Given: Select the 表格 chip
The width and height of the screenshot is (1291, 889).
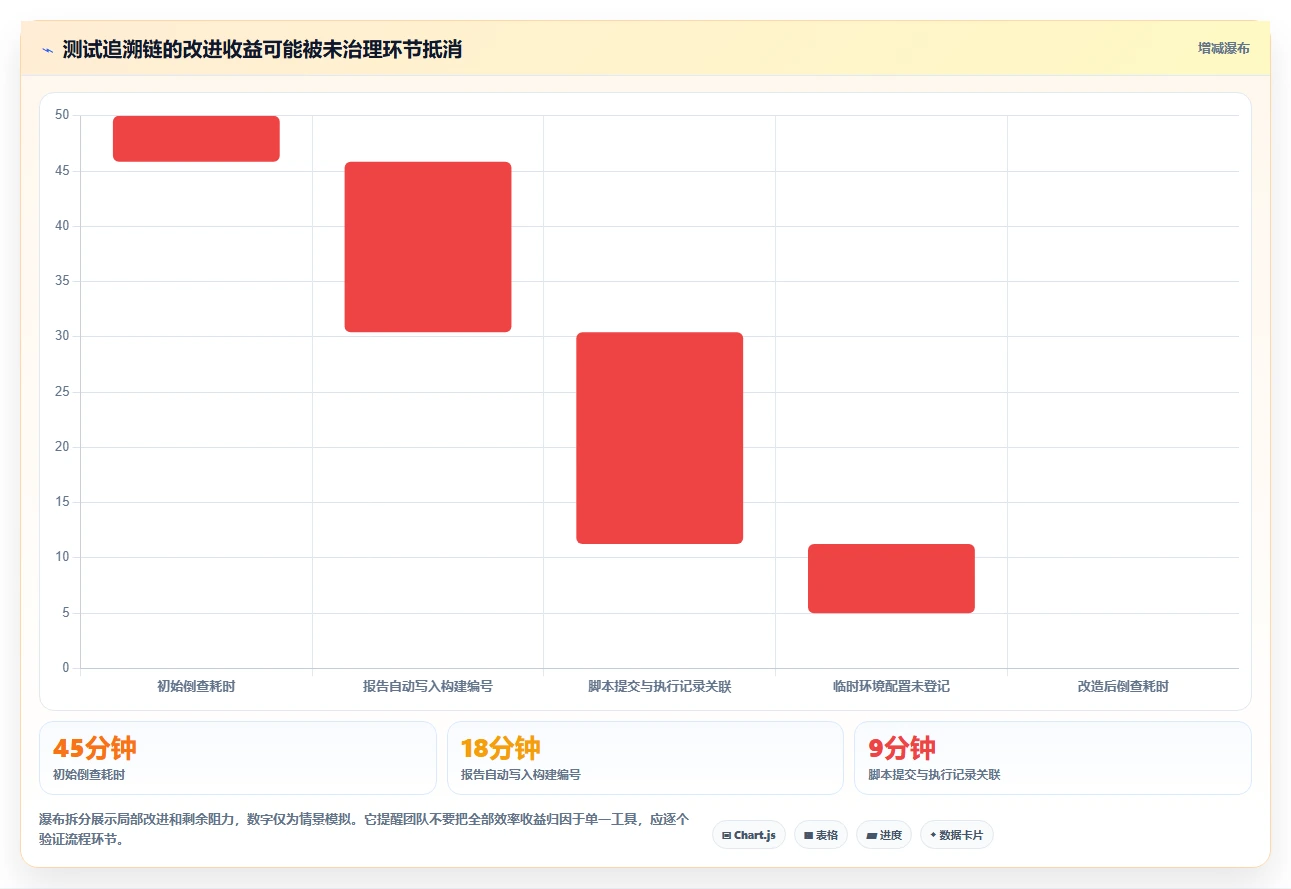Looking at the screenshot, I should pyautogui.click(x=820, y=835).
